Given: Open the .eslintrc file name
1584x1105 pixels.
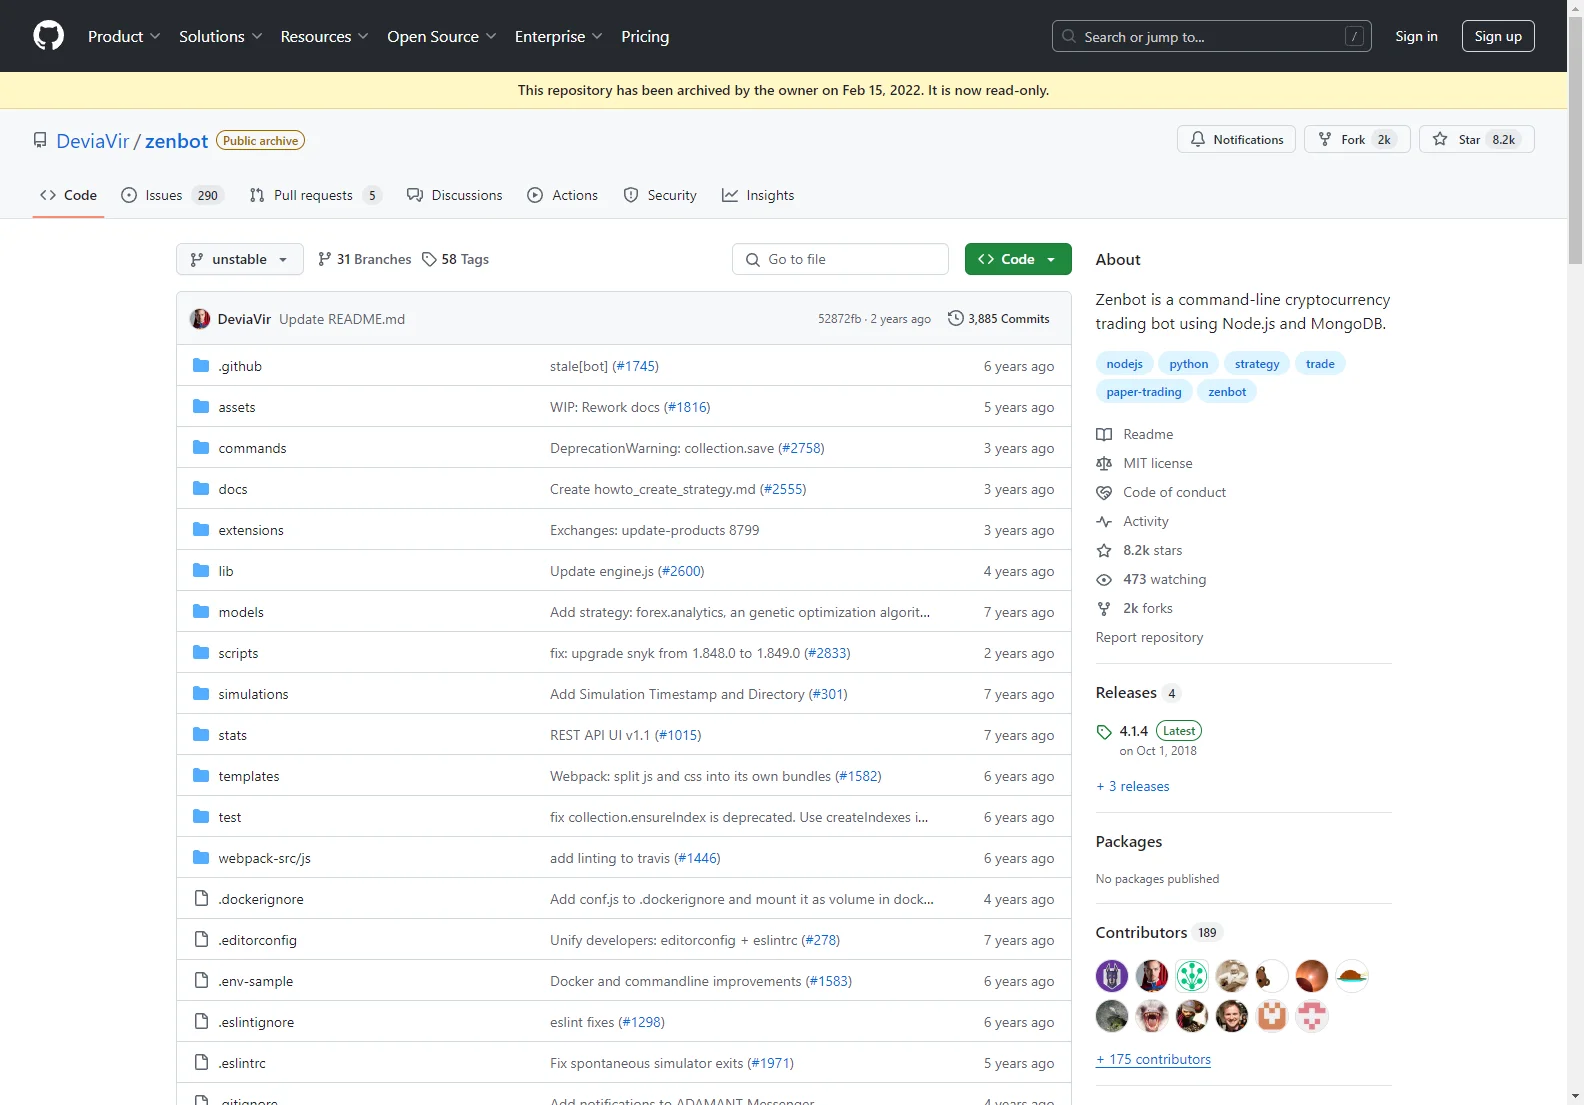Looking at the screenshot, I should pyautogui.click(x=242, y=1063).
